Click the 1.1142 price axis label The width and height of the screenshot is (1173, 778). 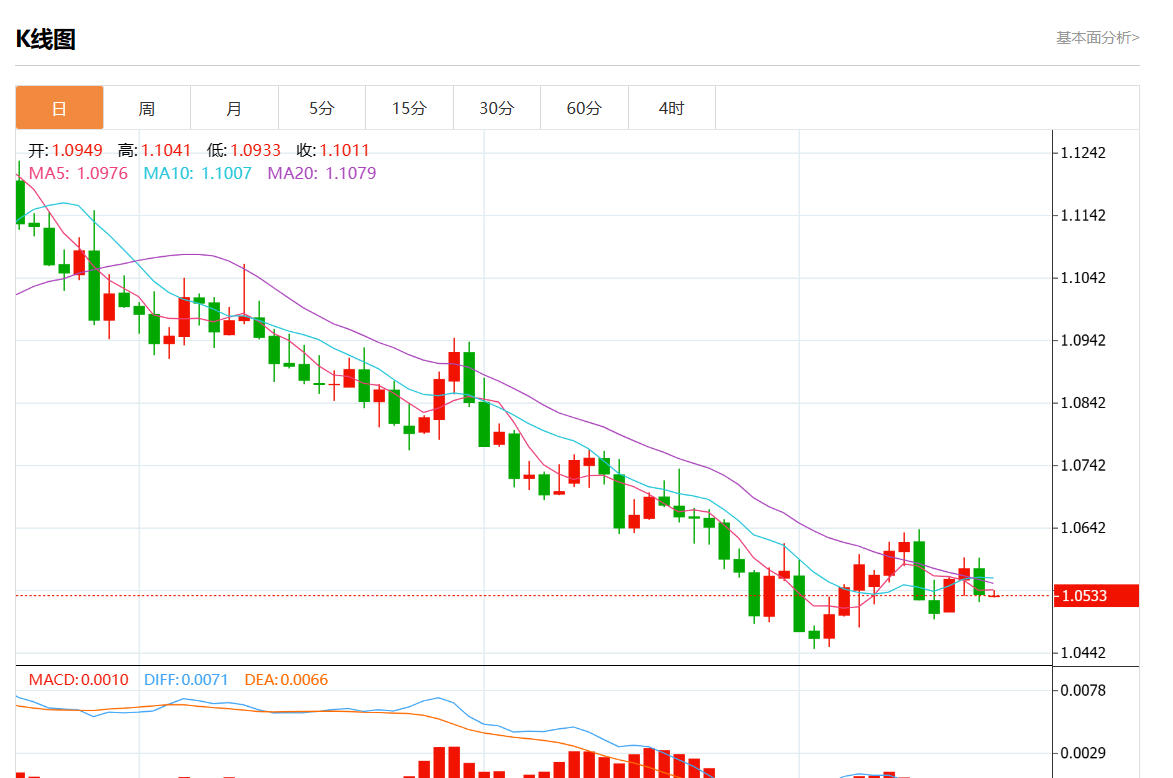point(1083,215)
